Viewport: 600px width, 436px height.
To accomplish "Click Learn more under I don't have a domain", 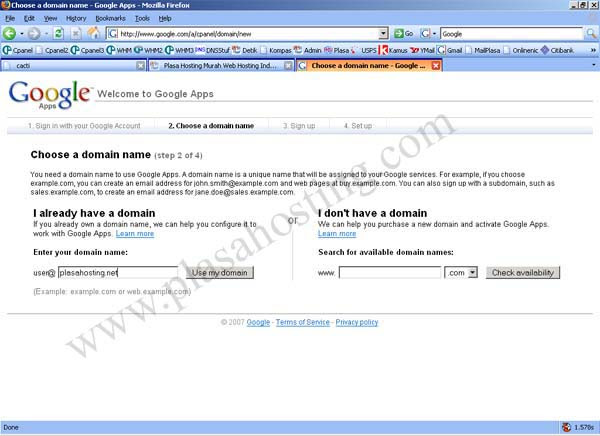I will (x=337, y=234).
